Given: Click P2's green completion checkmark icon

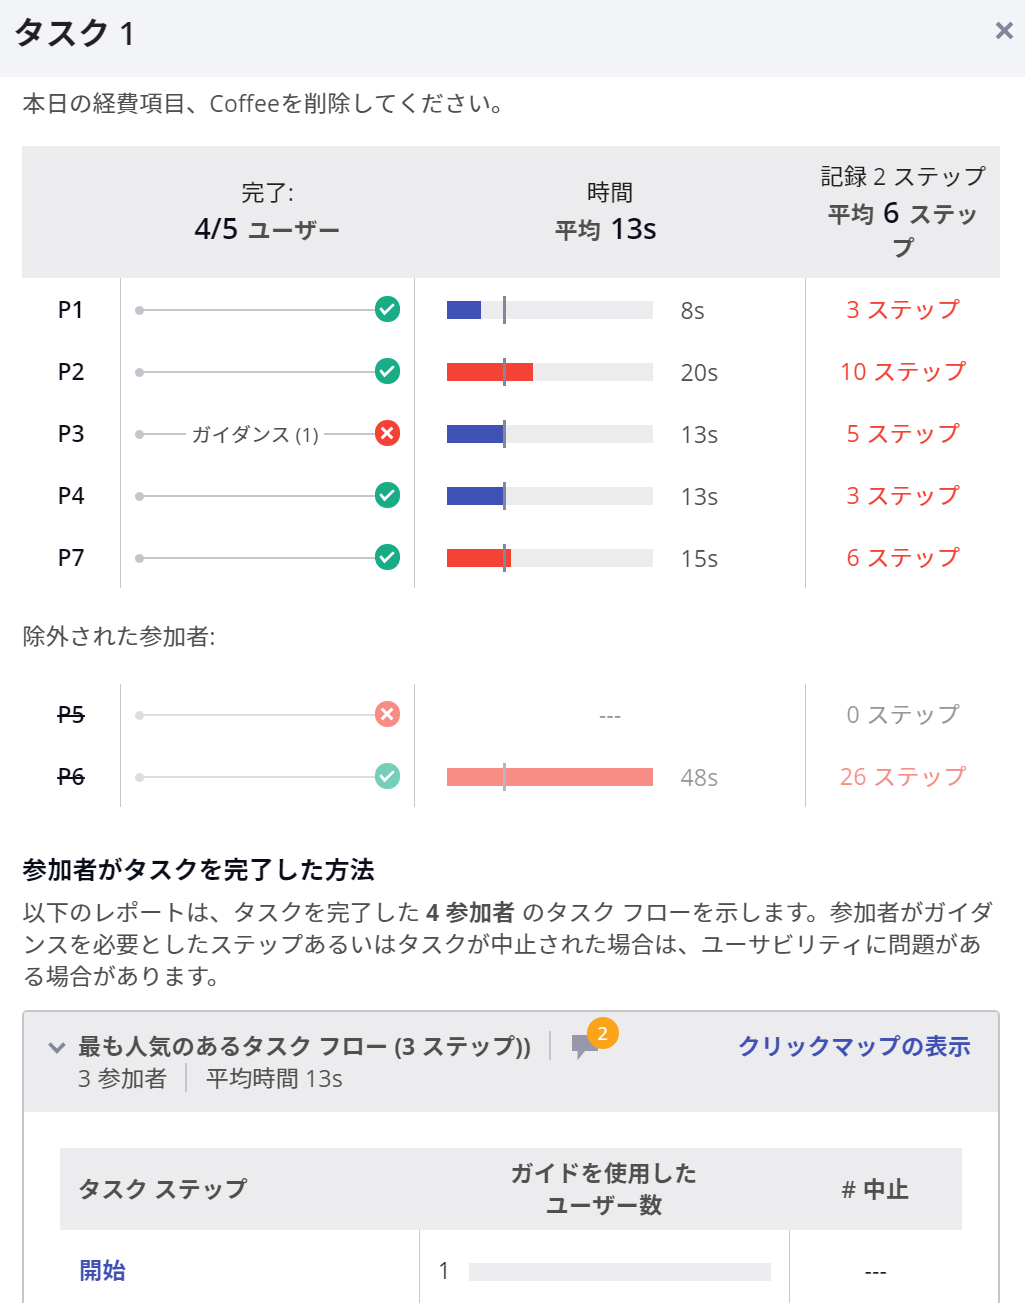Looking at the screenshot, I should pyautogui.click(x=387, y=372).
